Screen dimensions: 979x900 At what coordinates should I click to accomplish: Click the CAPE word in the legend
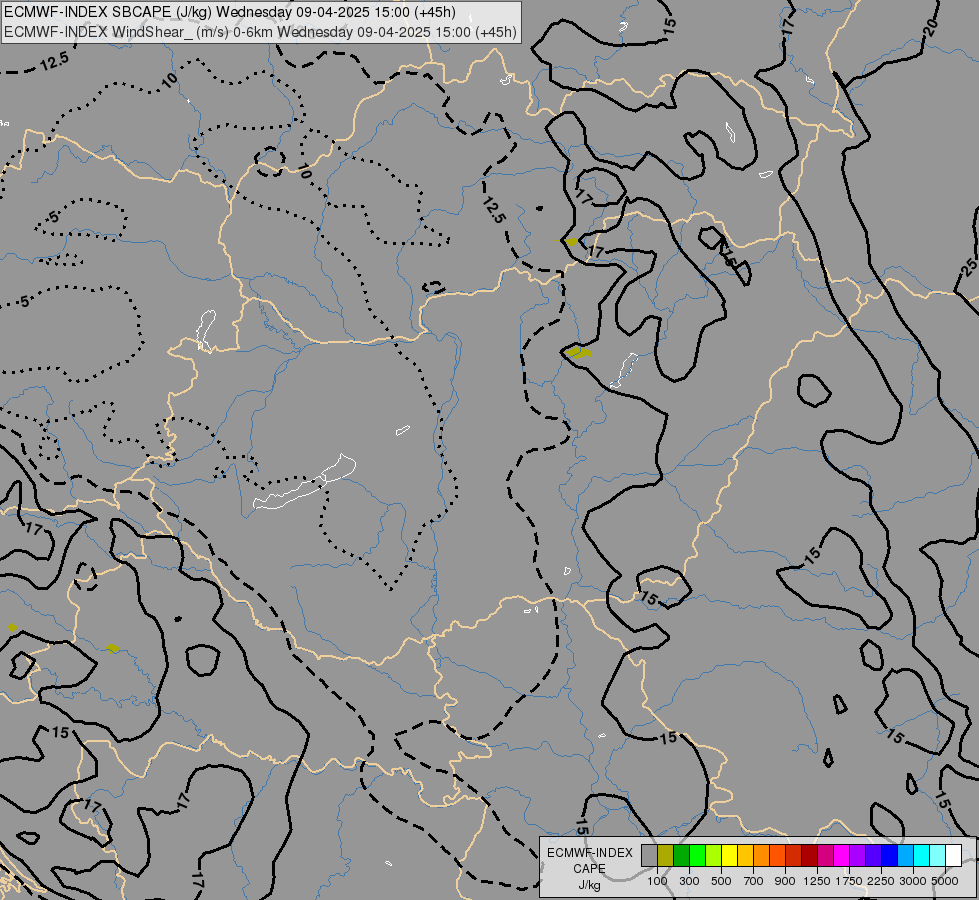click(x=589, y=869)
